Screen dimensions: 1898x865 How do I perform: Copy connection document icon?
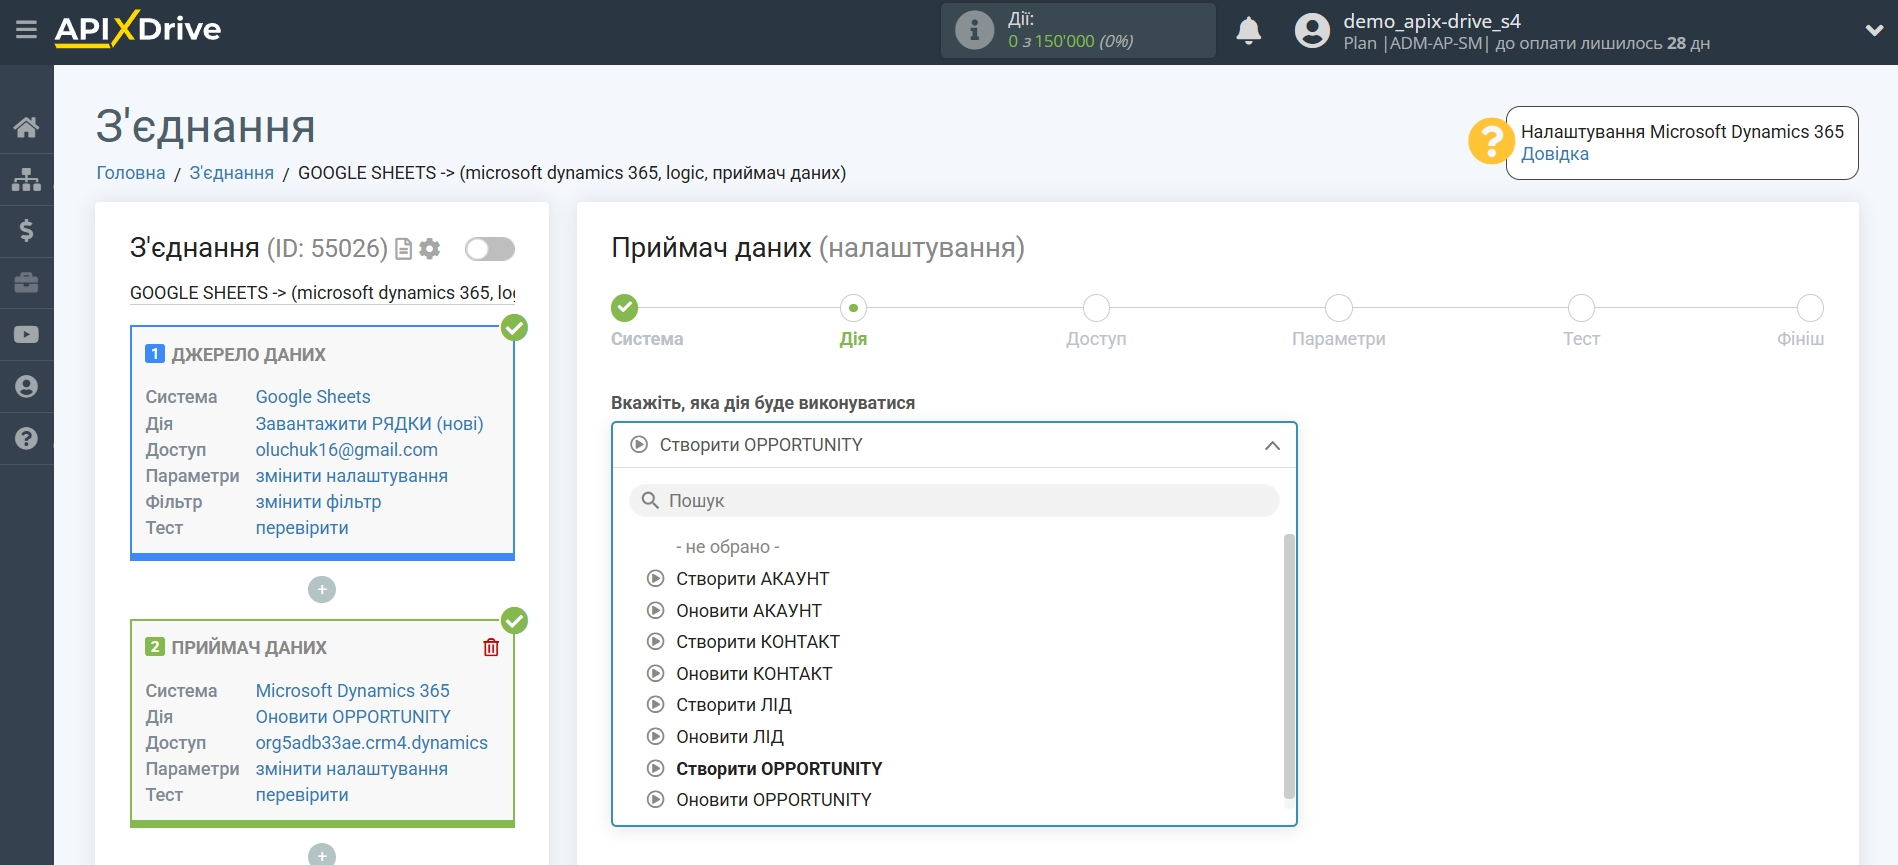(404, 249)
